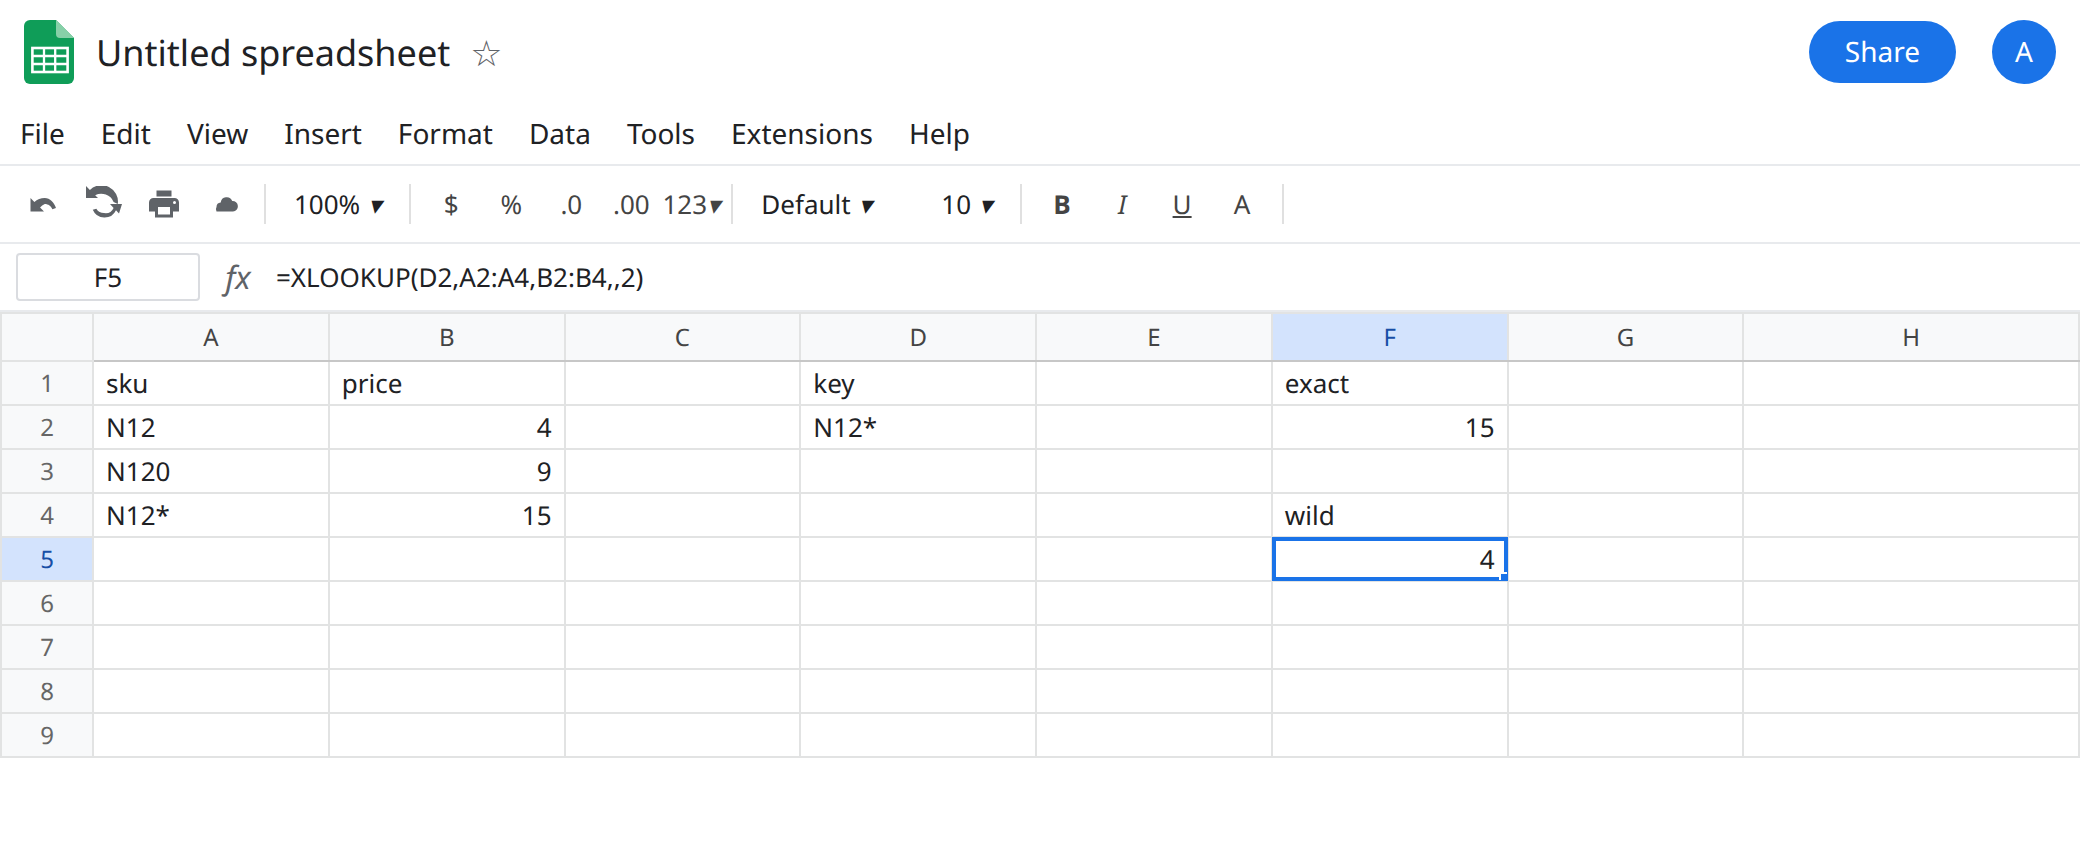Image resolution: width=2080 pixels, height=860 pixels.
Task: Open the Default font dropdown
Action: click(818, 205)
